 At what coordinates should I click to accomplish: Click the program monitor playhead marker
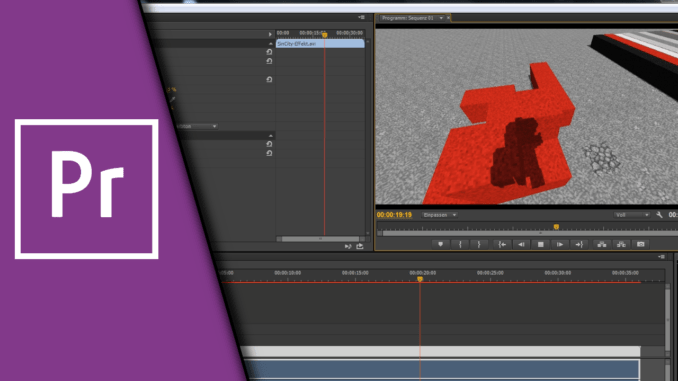(x=556, y=227)
